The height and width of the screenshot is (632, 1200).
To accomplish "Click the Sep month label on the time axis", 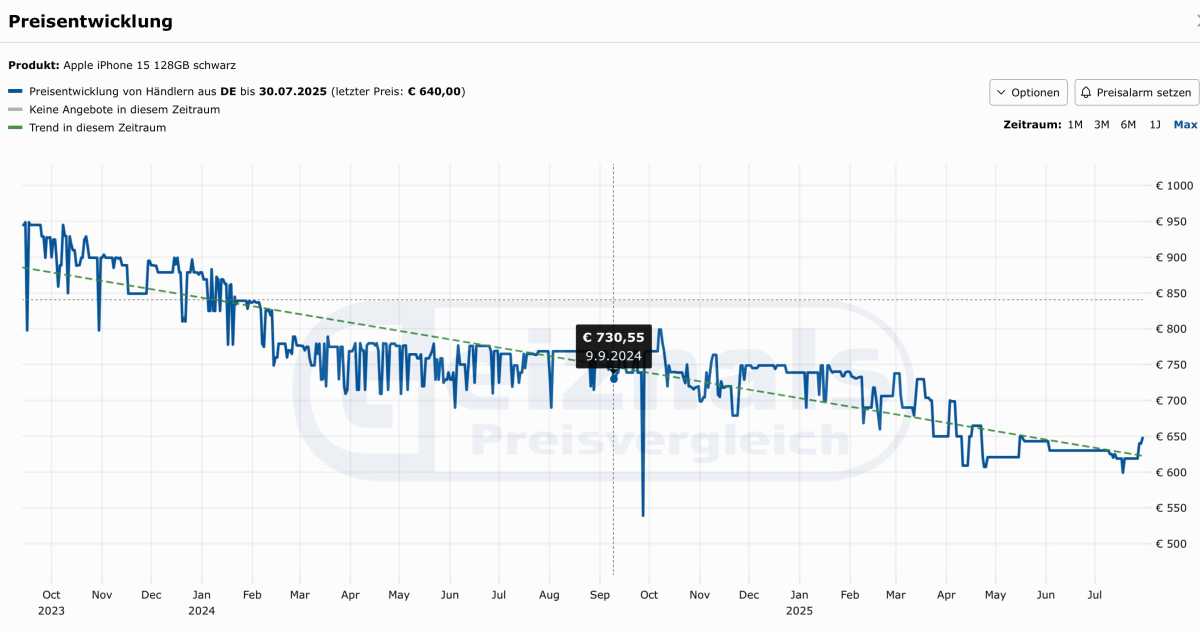I will (x=599, y=595).
